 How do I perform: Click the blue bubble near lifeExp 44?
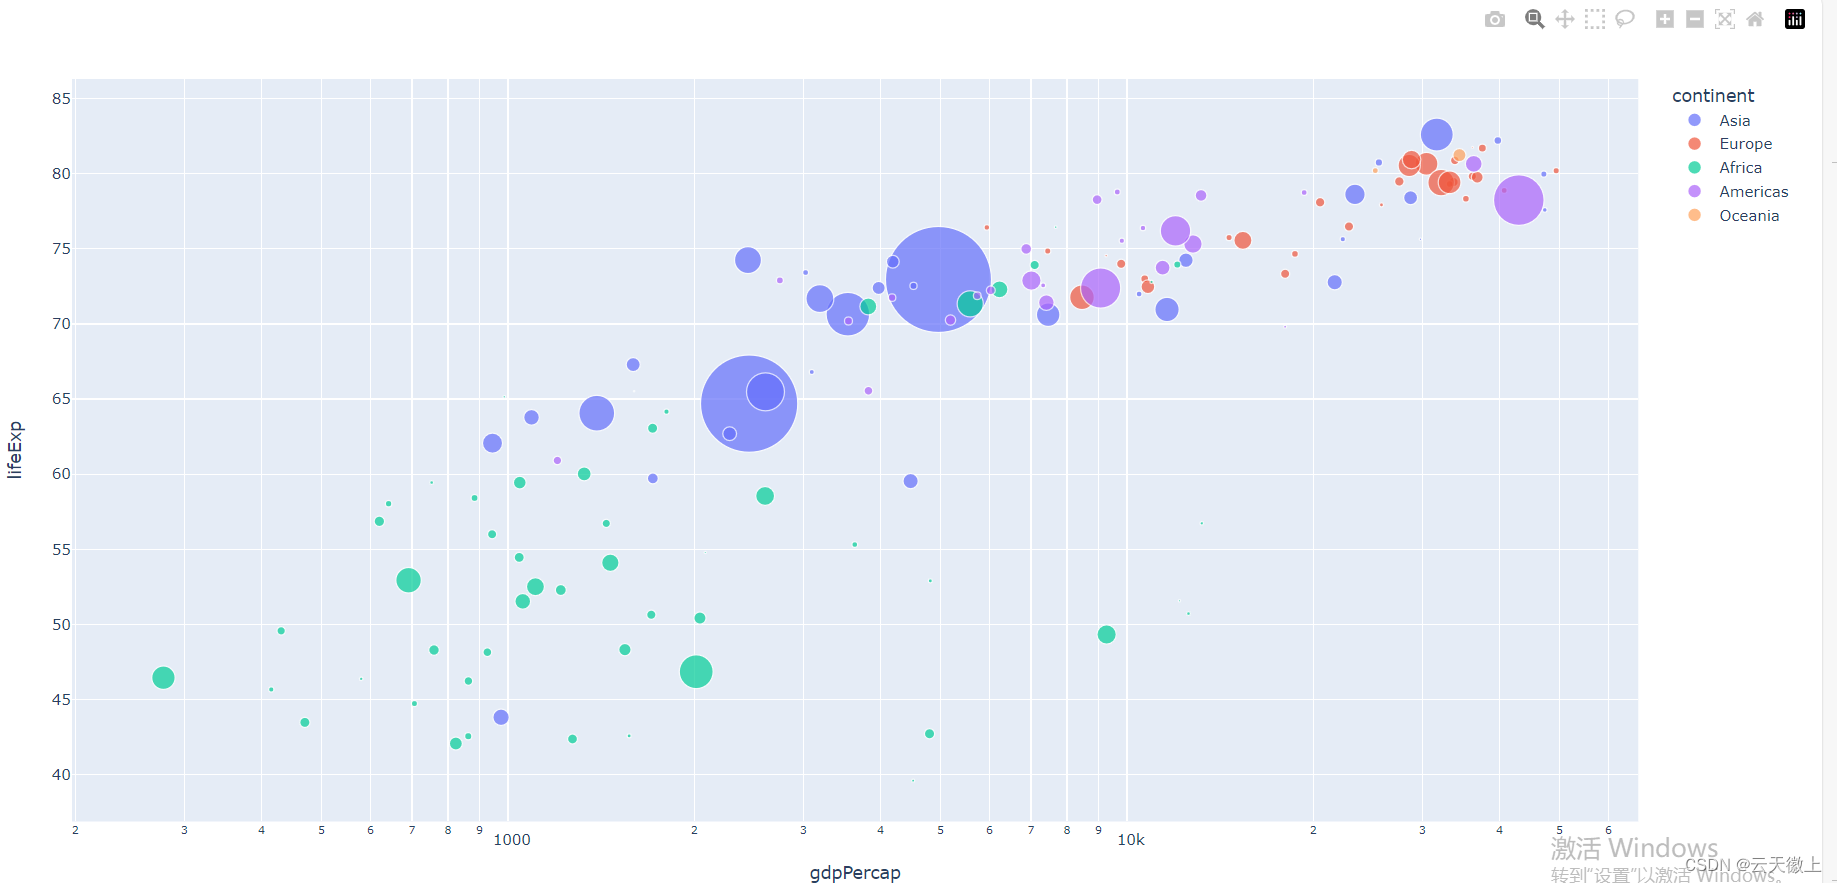point(501,717)
